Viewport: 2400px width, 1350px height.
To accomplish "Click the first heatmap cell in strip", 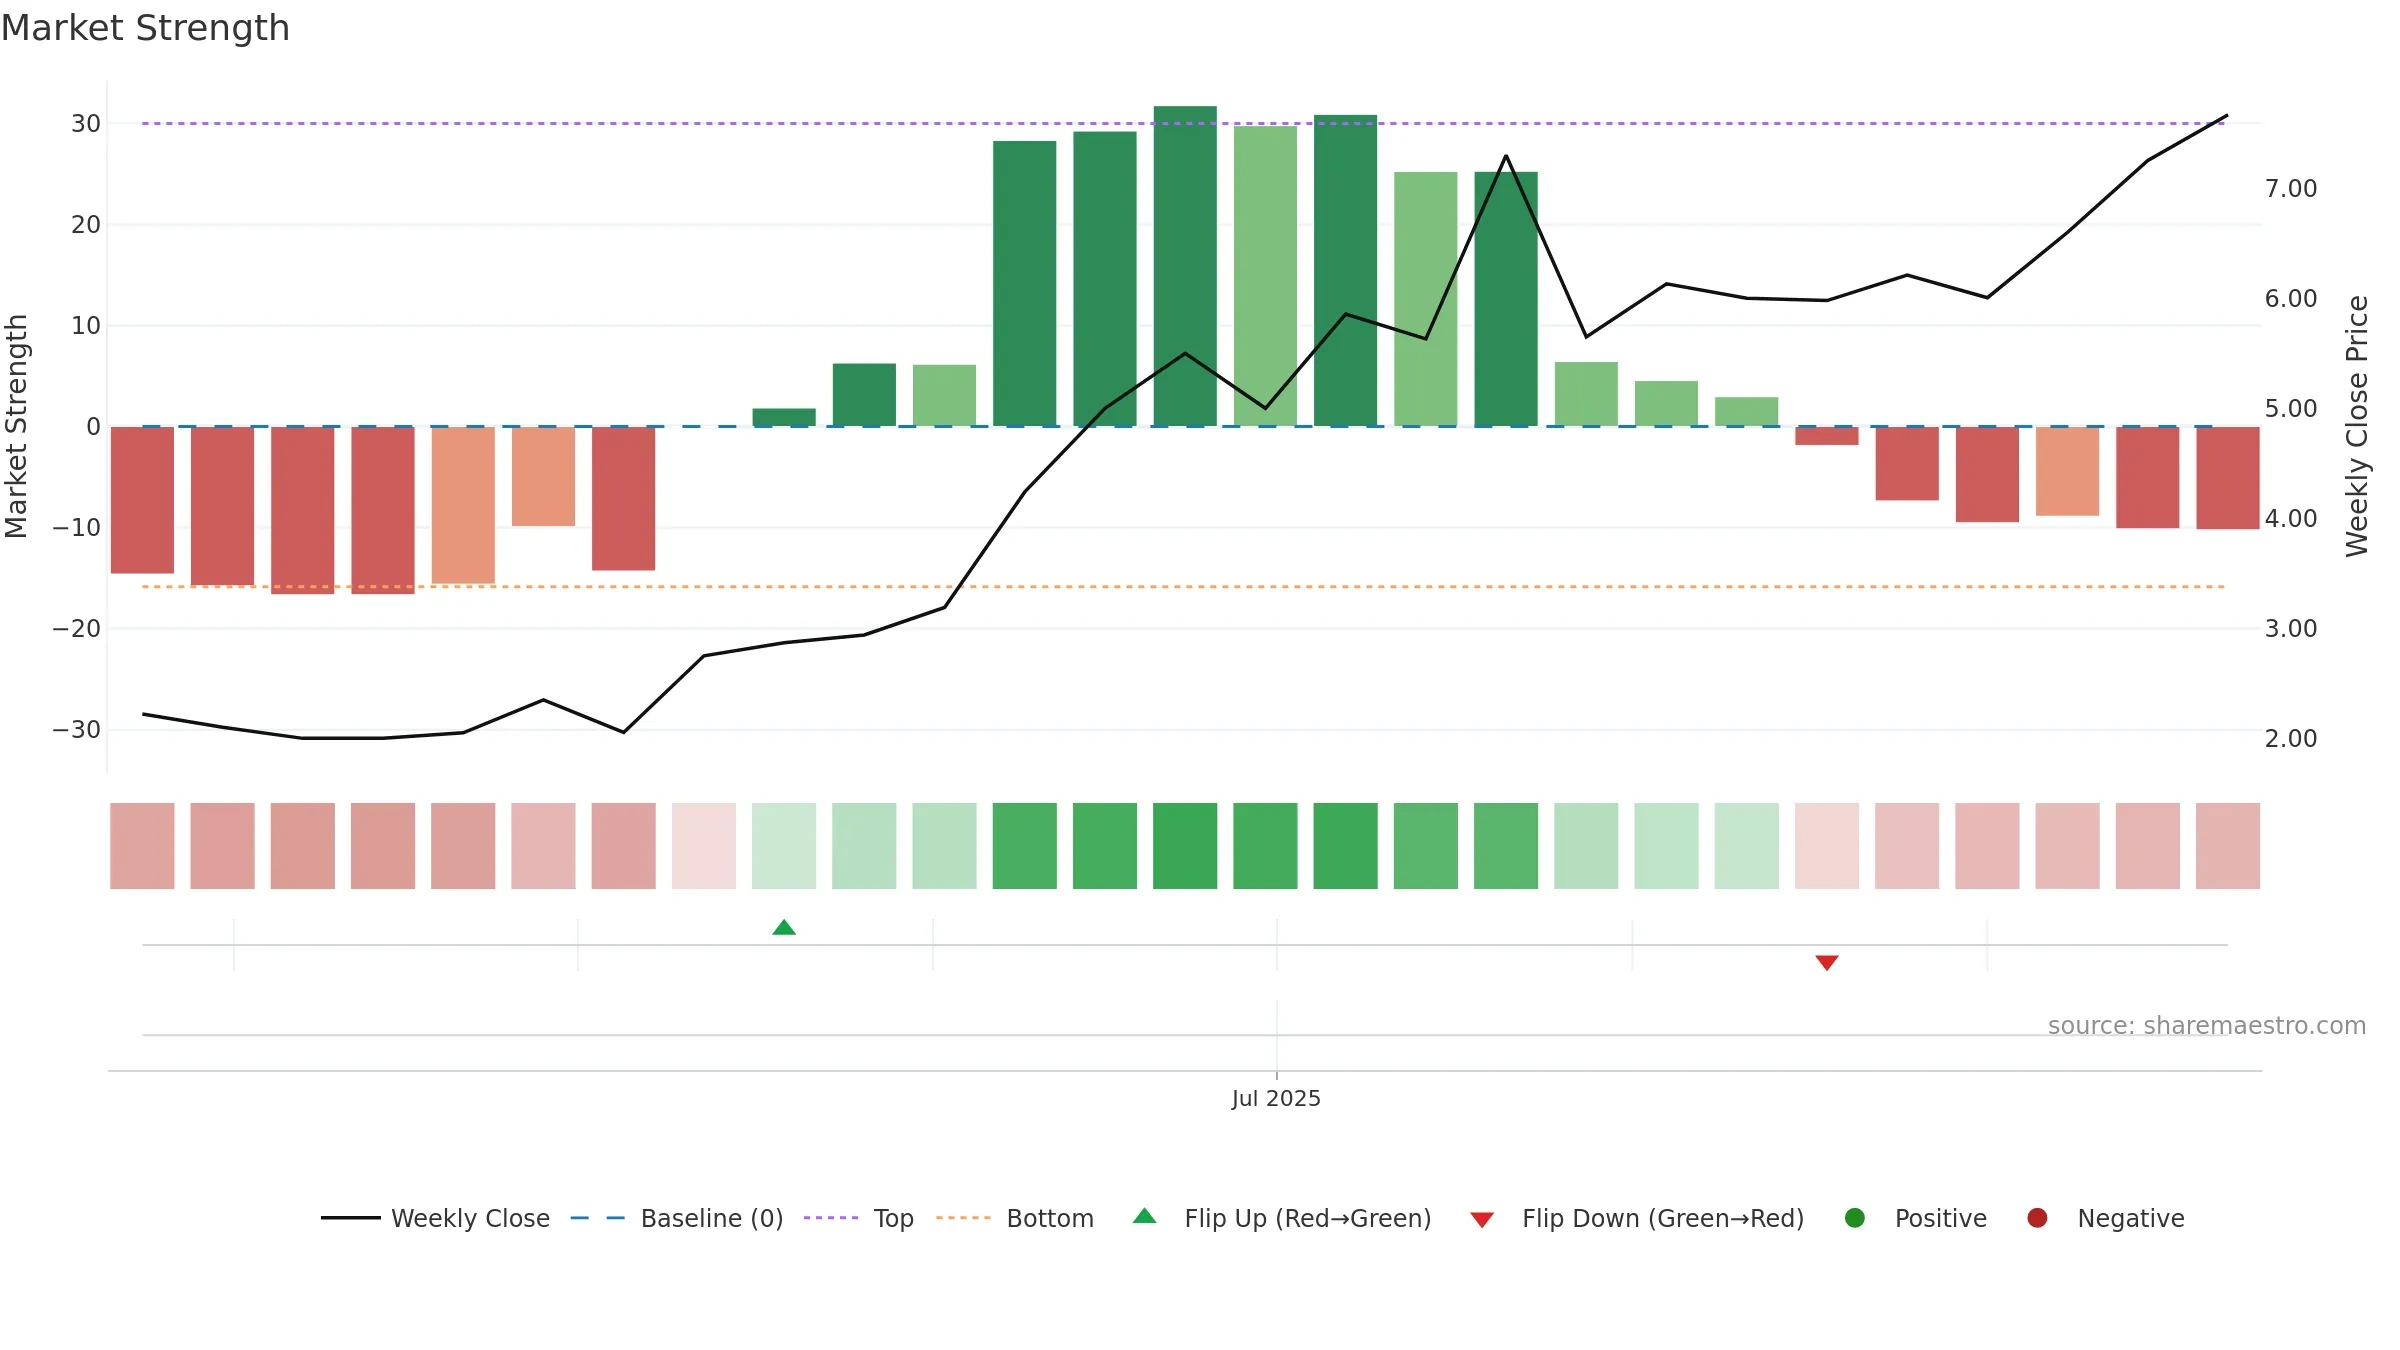I will (142, 846).
